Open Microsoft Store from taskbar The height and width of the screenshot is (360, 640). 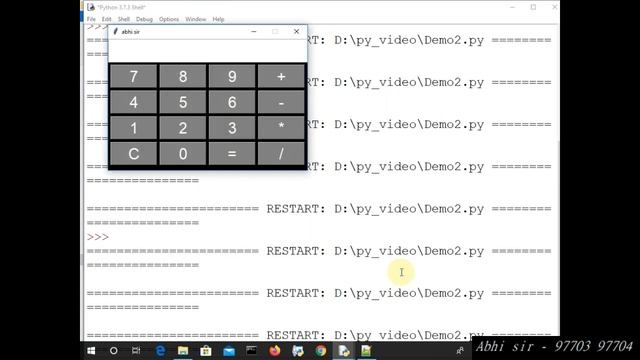point(206,351)
